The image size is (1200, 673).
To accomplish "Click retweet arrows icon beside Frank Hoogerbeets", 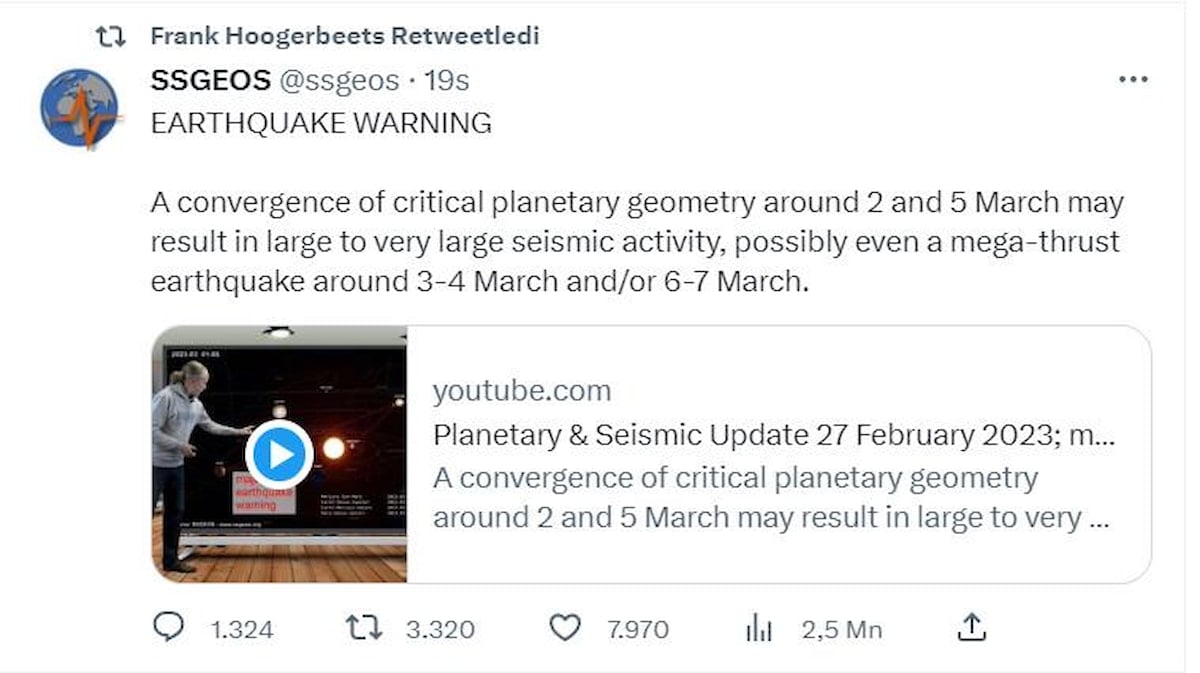I will pos(110,37).
